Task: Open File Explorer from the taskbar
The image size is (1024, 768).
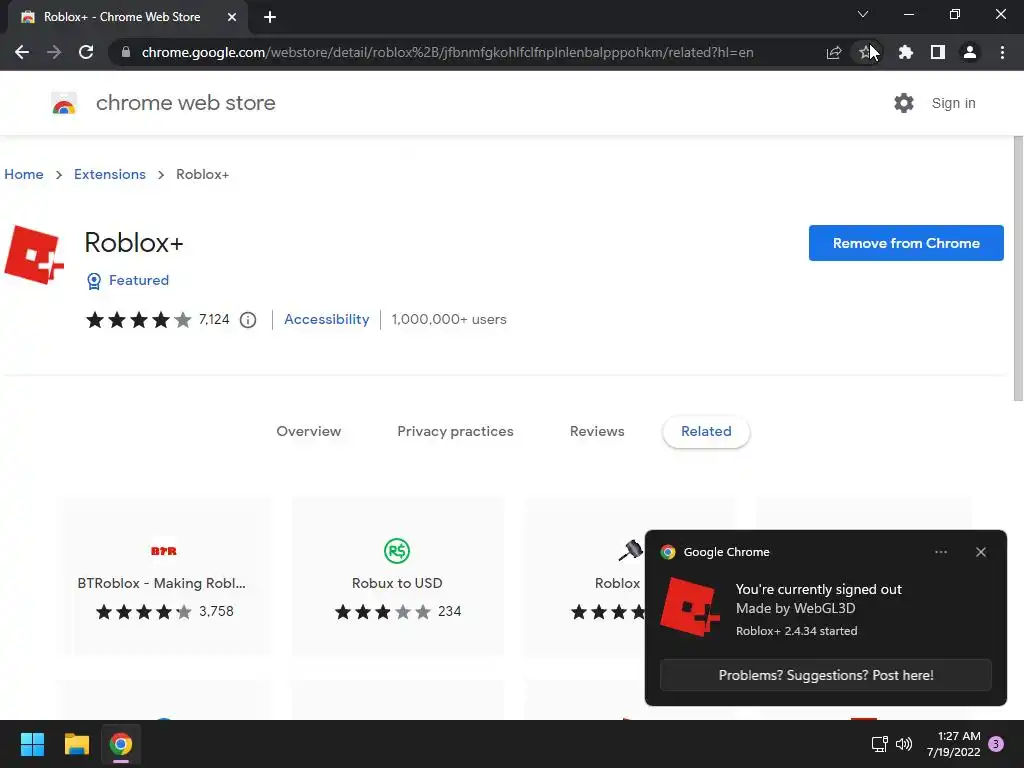Action: [76, 744]
